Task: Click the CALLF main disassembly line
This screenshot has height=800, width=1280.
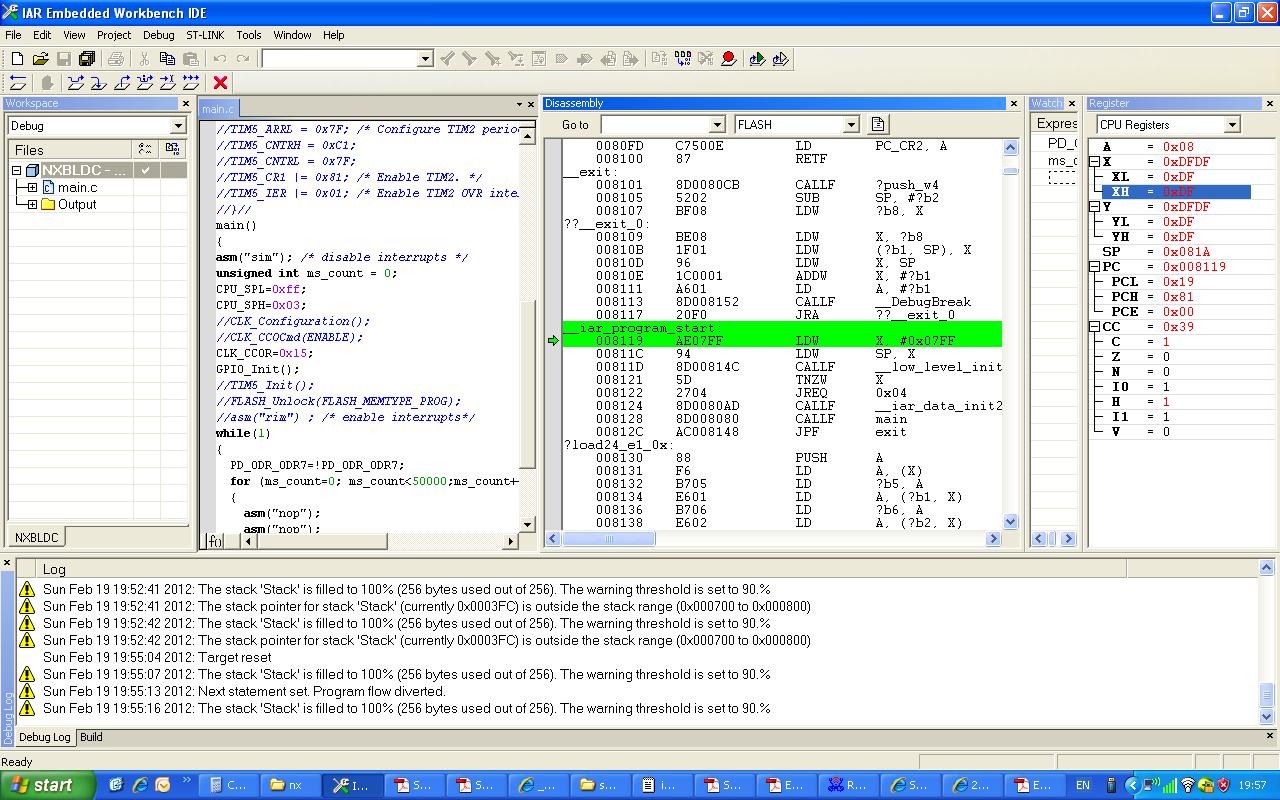Action: coord(782,419)
